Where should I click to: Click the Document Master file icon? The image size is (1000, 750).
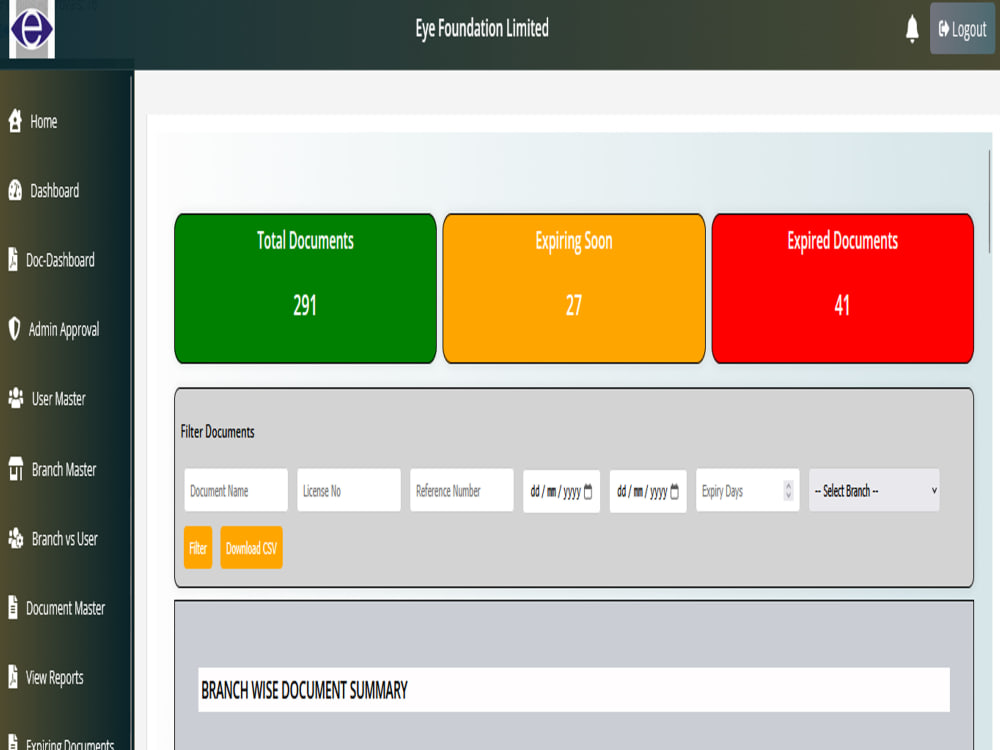point(13,607)
